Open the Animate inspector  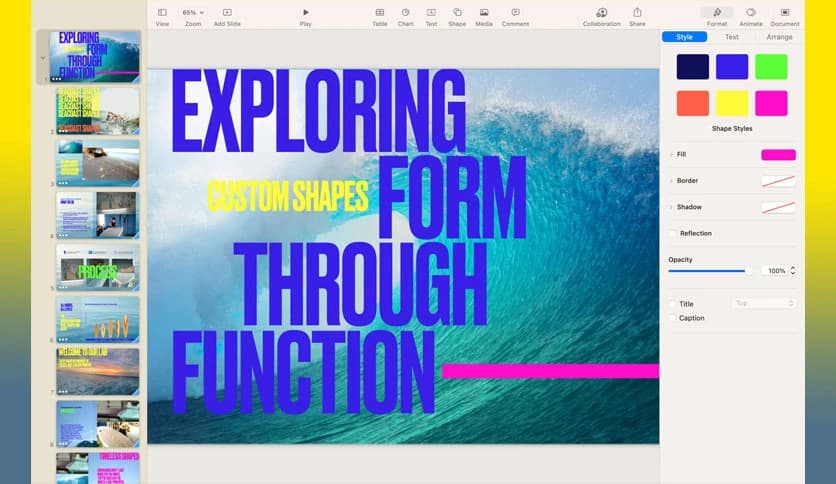click(x=751, y=12)
